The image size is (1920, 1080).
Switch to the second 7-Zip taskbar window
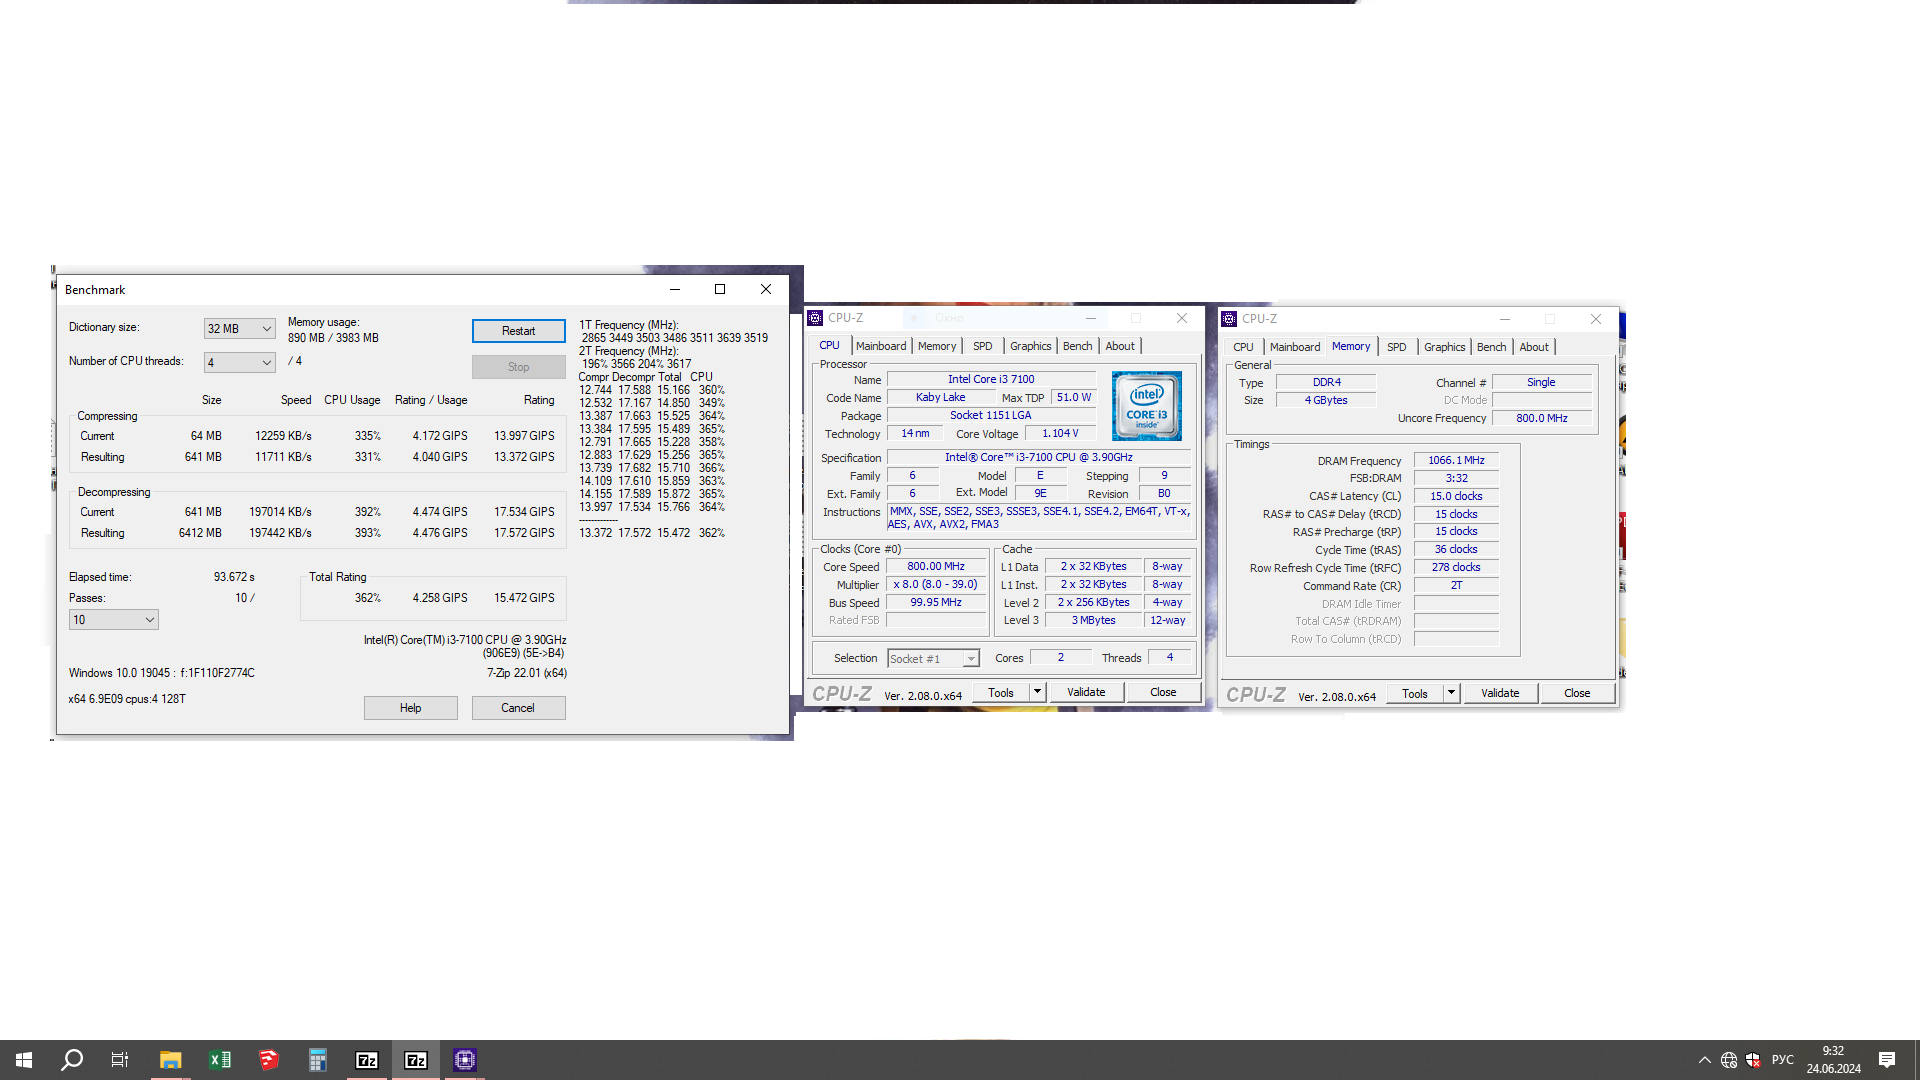click(x=415, y=1060)
